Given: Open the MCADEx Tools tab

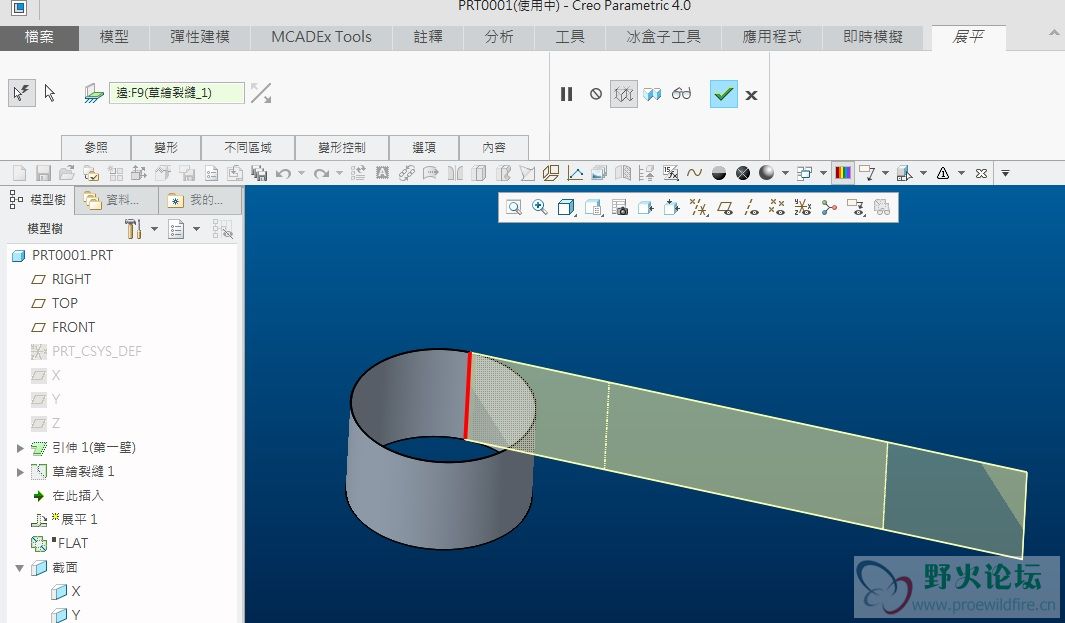Looking at the screenshot, I should (x=321, y=37).
